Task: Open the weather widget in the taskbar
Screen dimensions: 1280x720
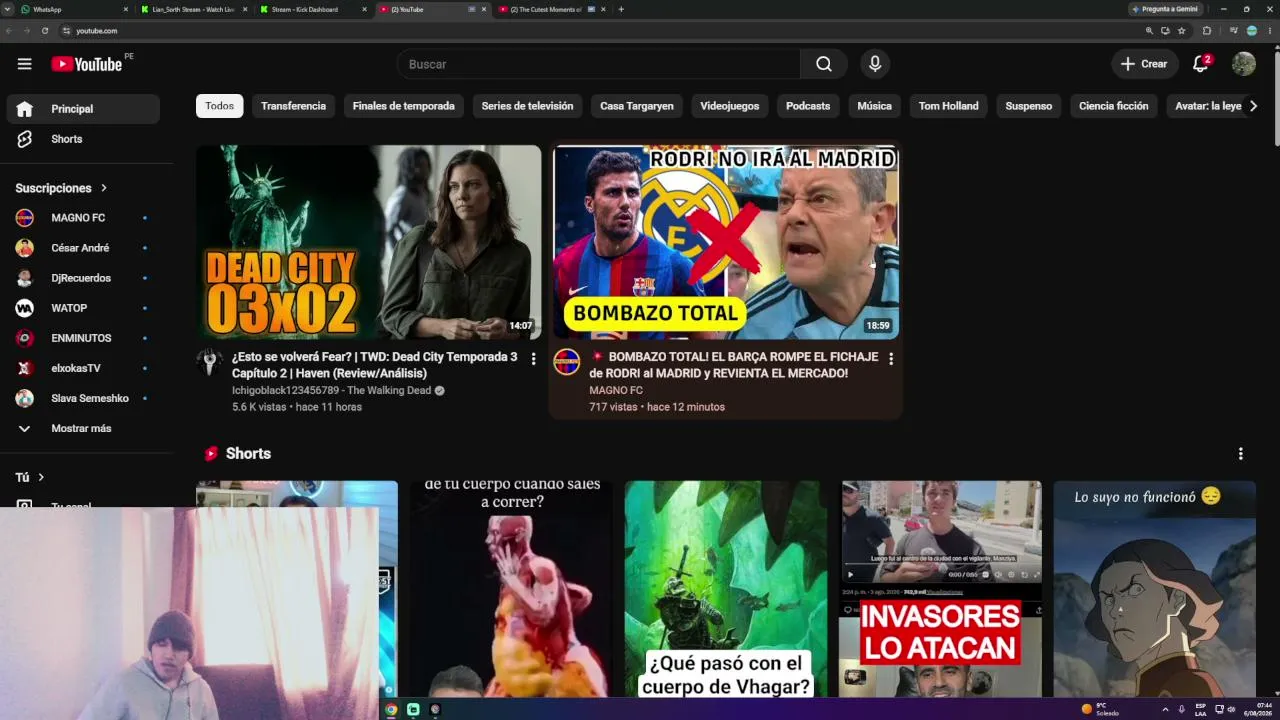Action: pyautogui.click(x=1101, y=709)
